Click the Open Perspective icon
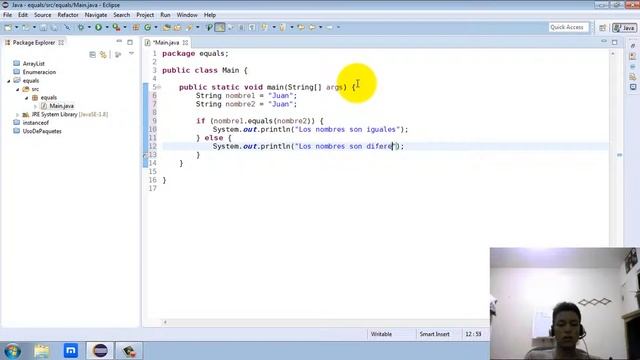 [602, 28]
